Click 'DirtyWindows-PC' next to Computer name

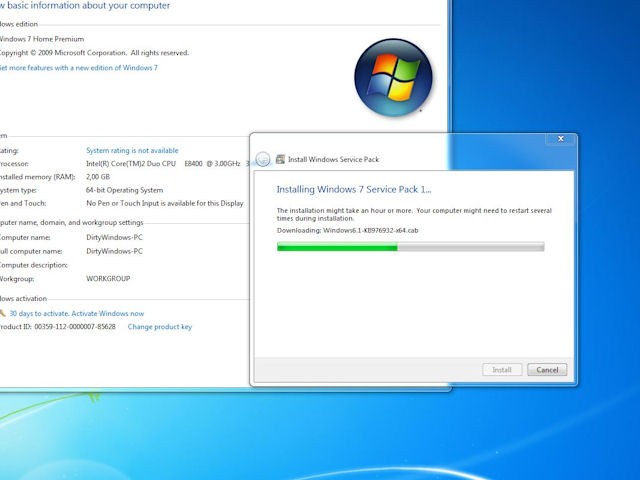coord(114,238)
